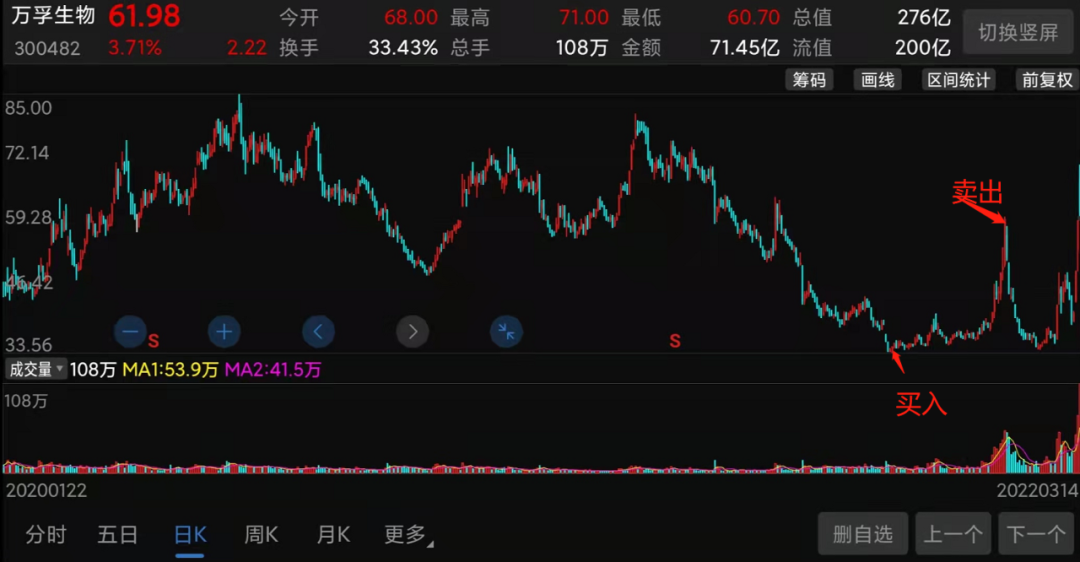Select the 周K tab
The image size is (1080, 562).
click(x=261, y=534)
